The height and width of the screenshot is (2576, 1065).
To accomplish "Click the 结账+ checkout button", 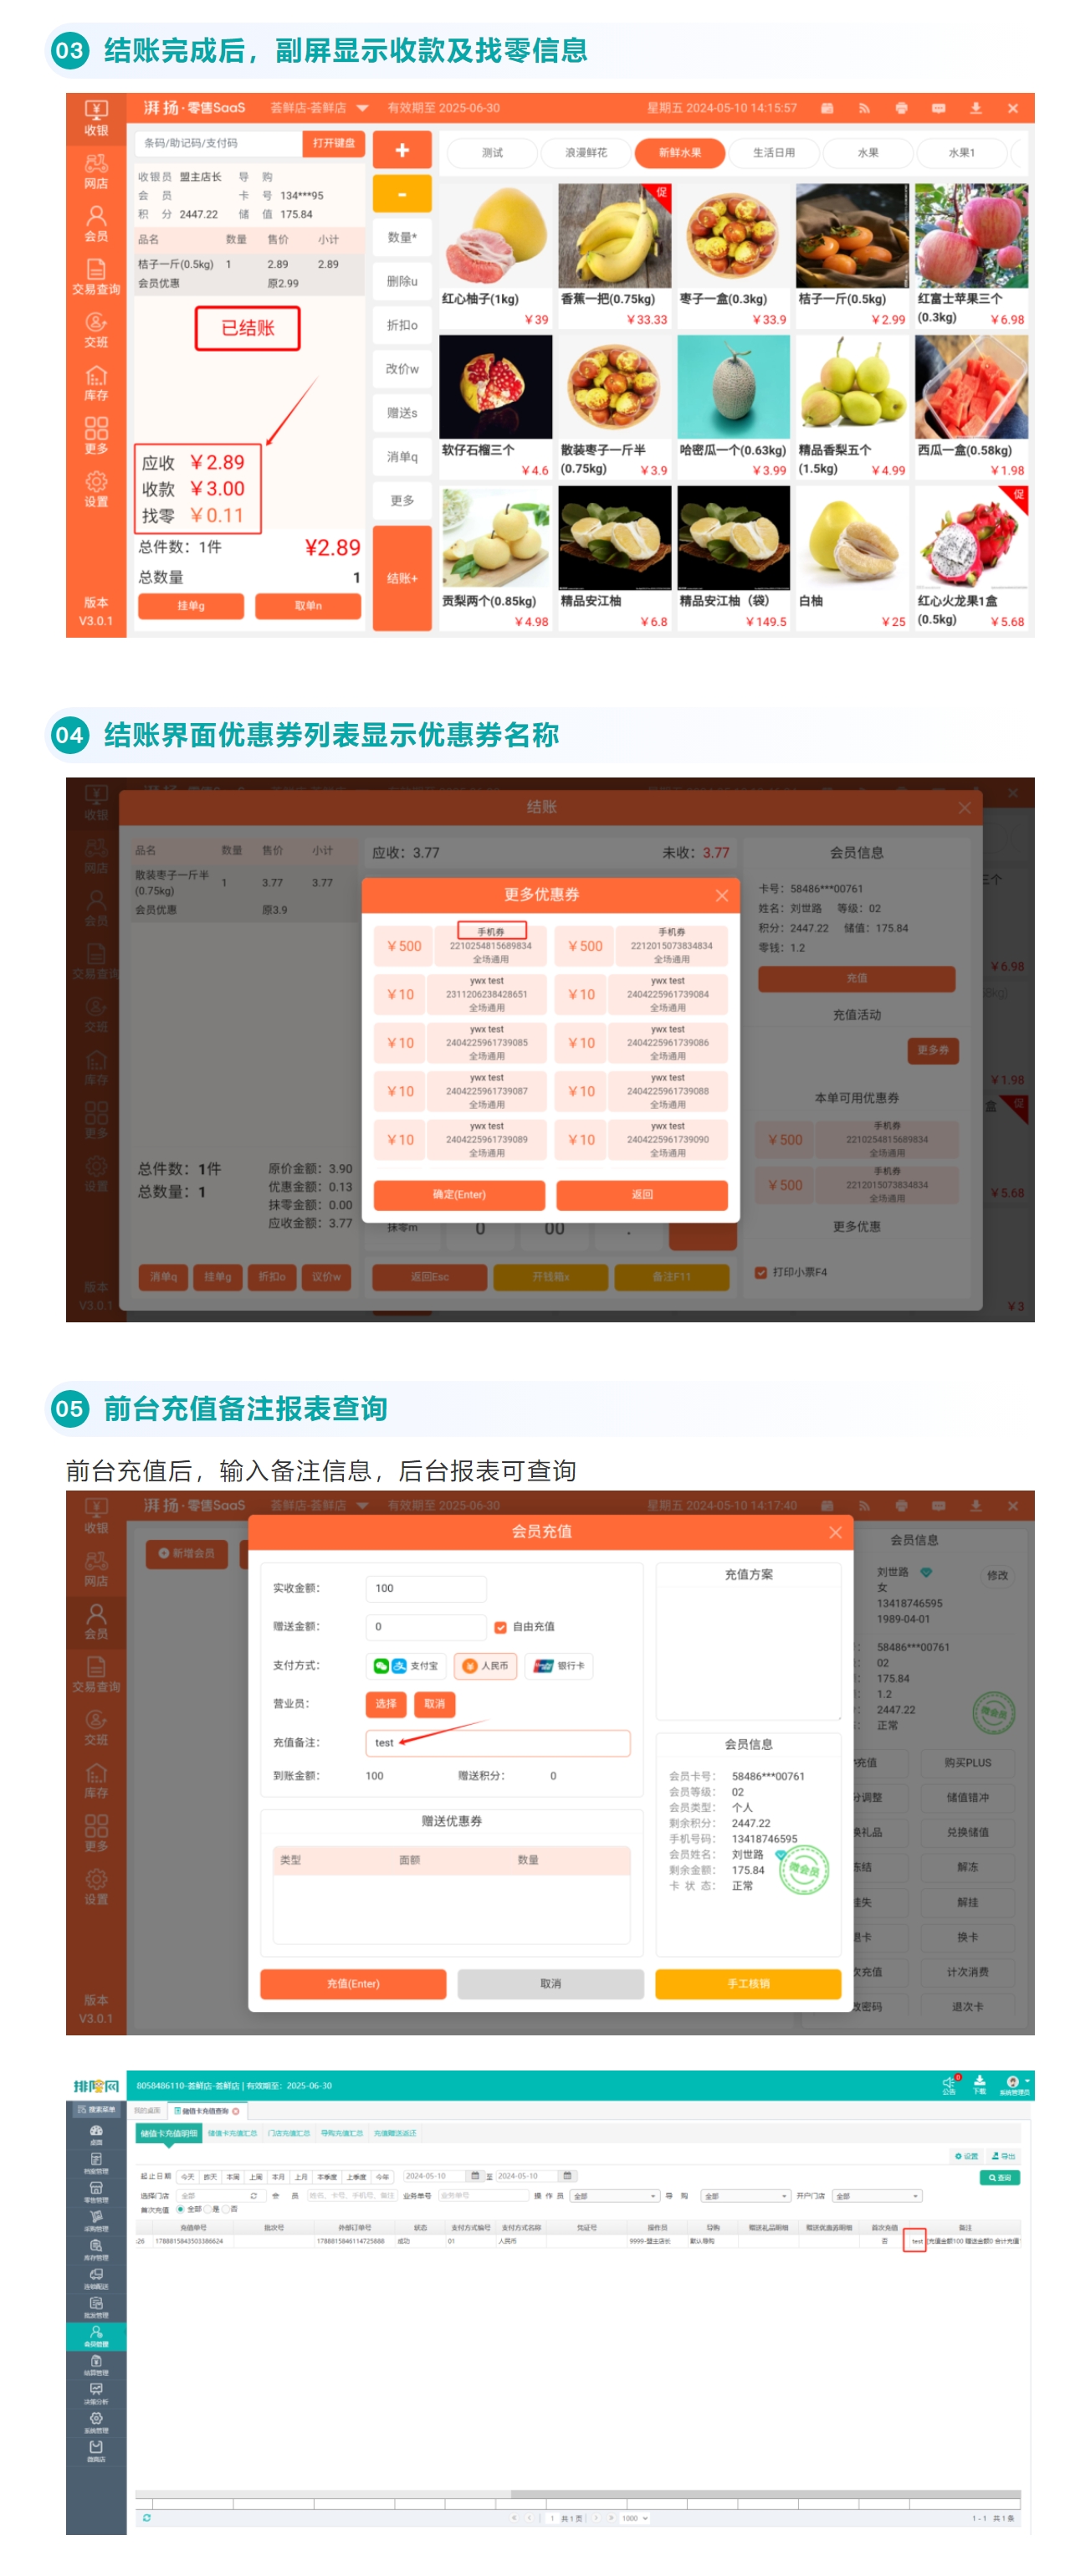I will pos(402,578).
